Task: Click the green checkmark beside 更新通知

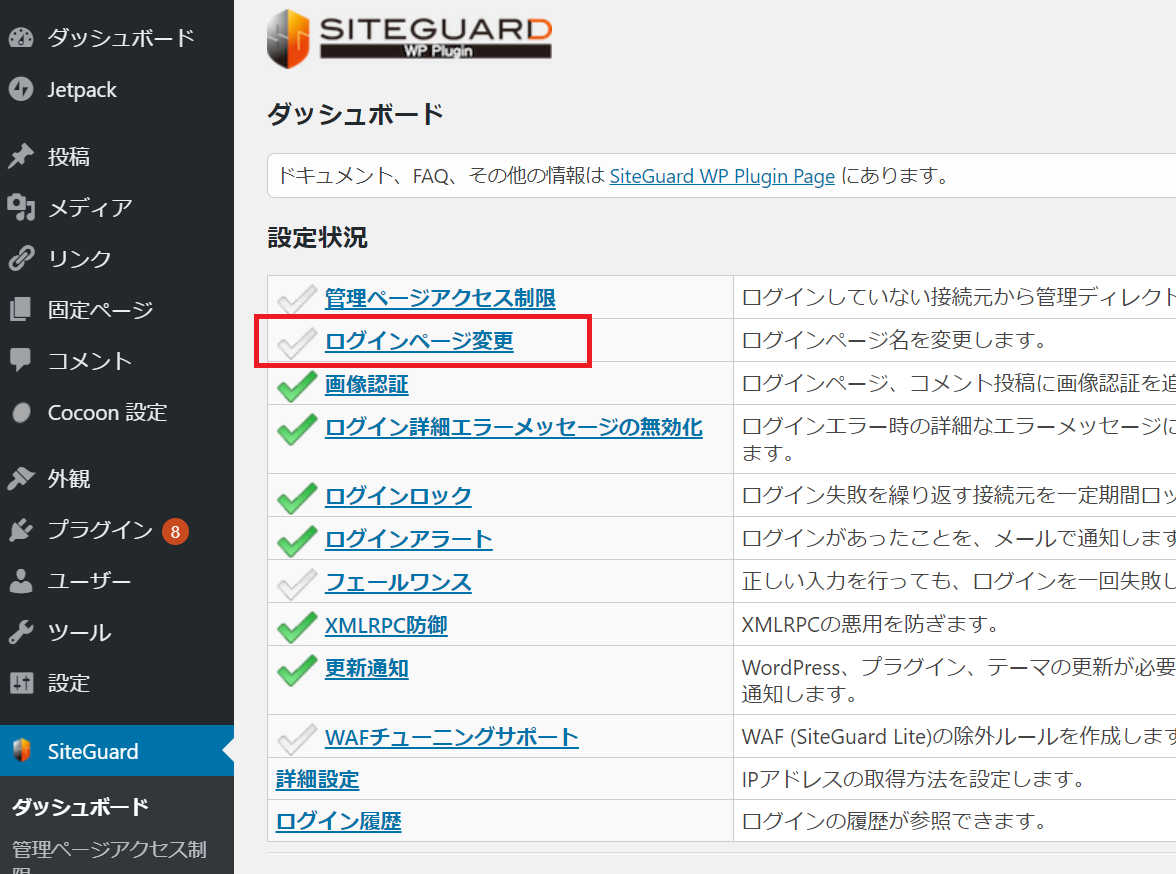Action: (297, 669)
